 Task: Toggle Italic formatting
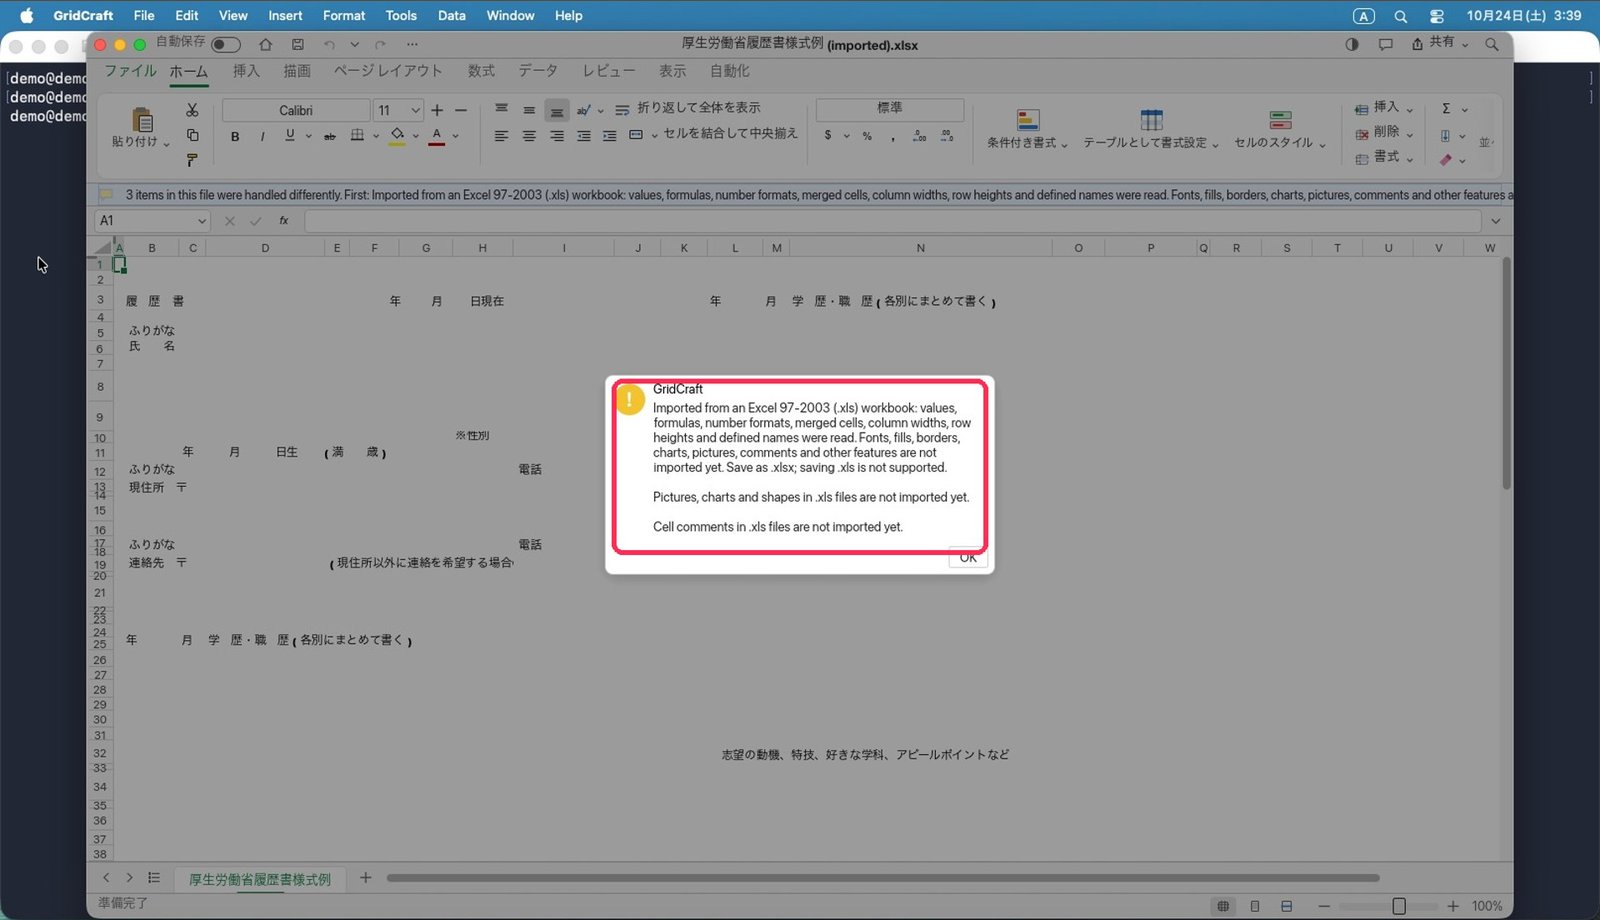(262, 136)
